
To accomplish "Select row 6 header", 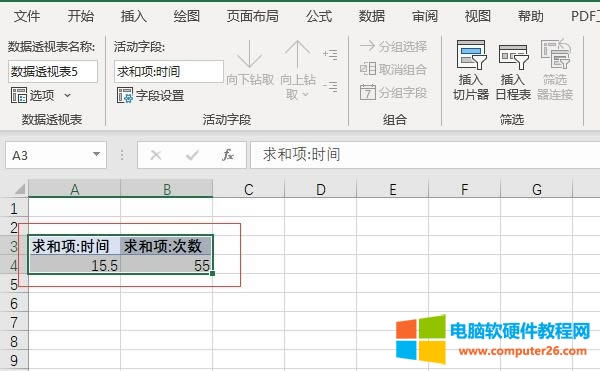I will pyautogui.click(x=14, y=303).
